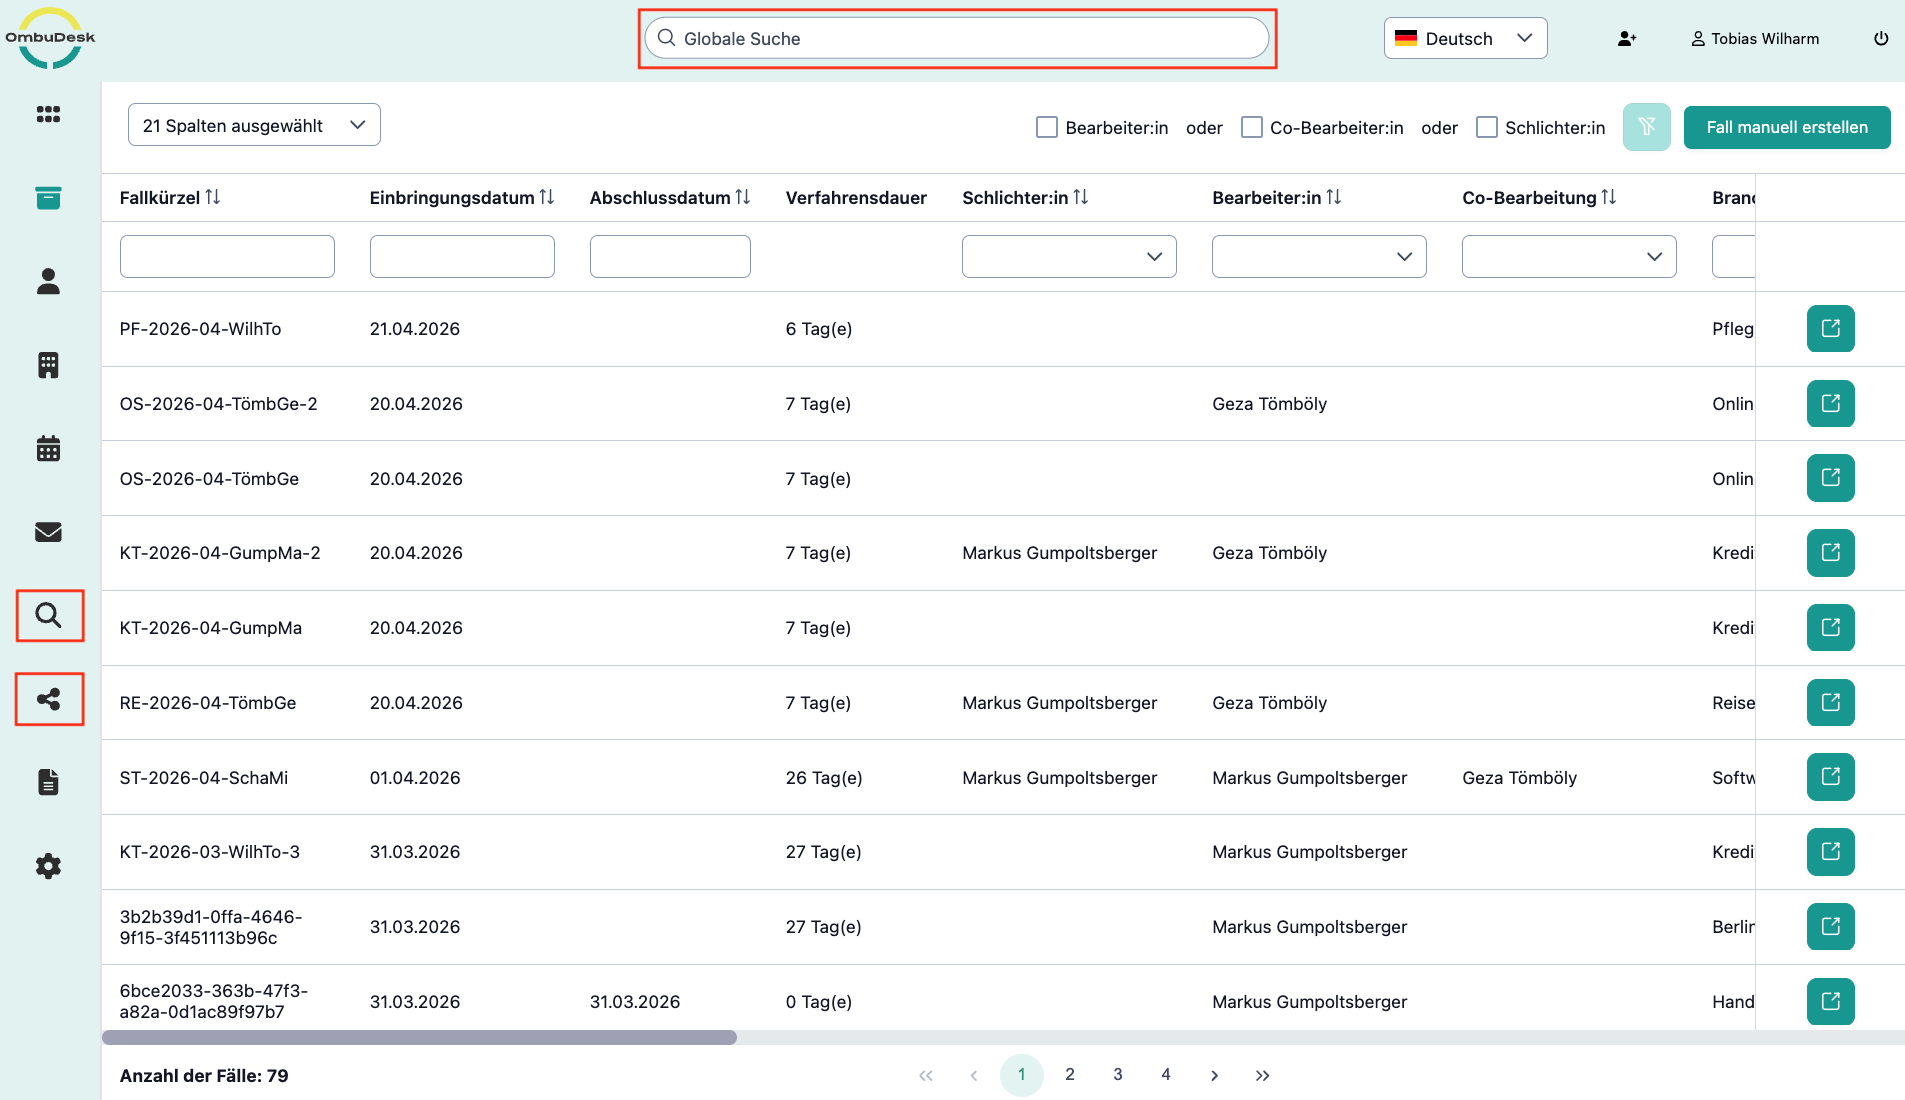Click the horizontal table scrollbar

point(419,1037)
